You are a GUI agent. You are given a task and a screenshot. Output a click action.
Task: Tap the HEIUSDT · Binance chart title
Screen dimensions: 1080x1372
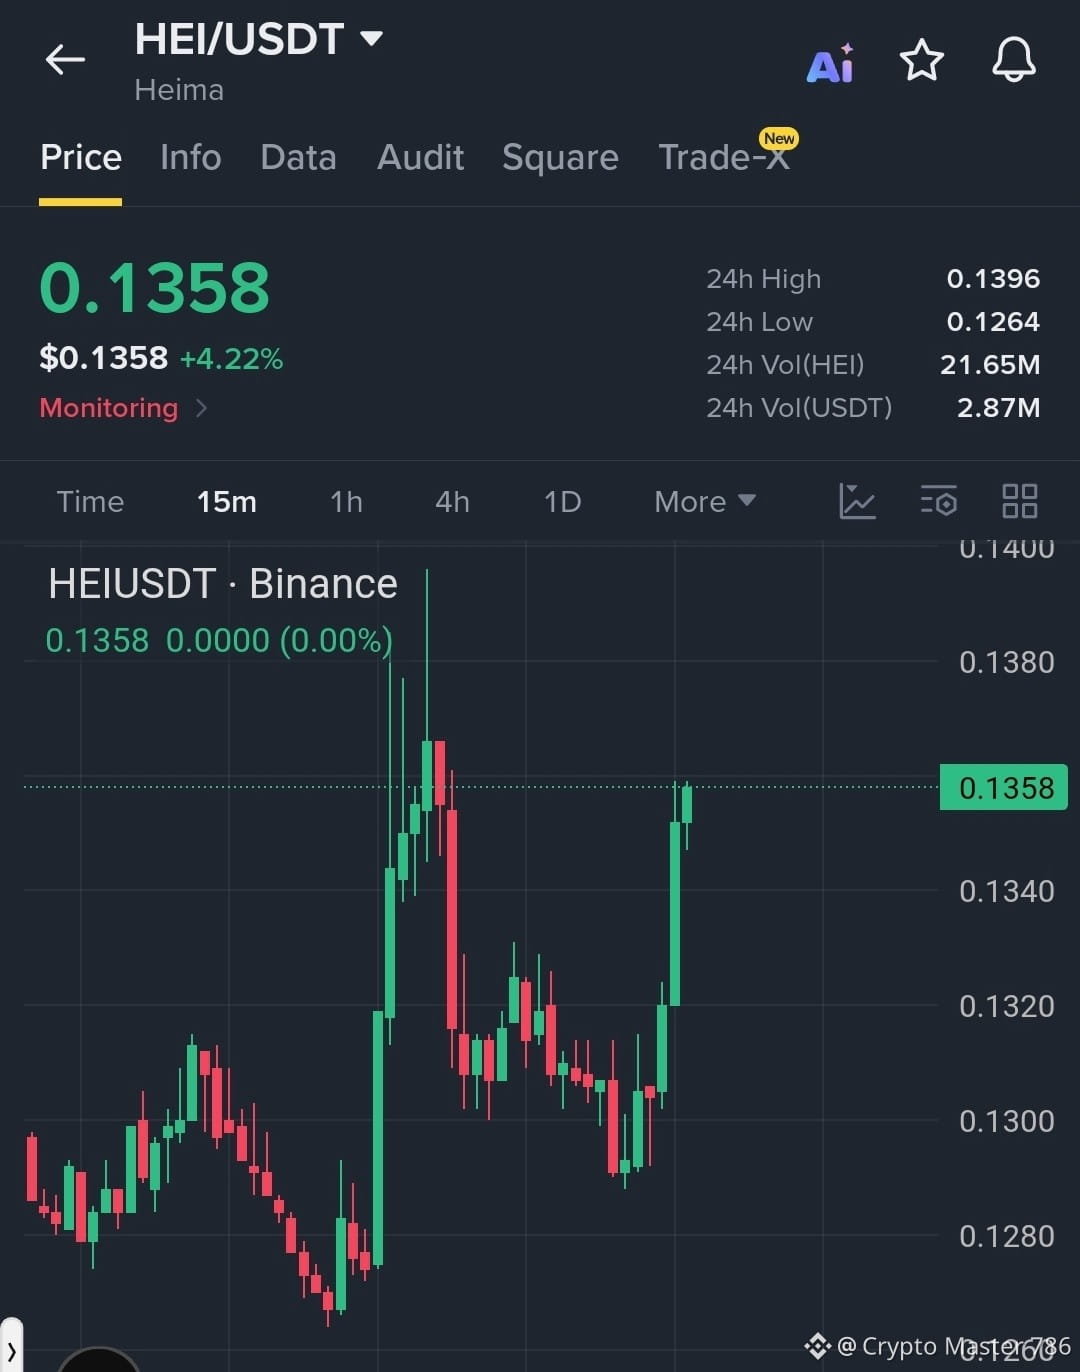click(223, 584)
